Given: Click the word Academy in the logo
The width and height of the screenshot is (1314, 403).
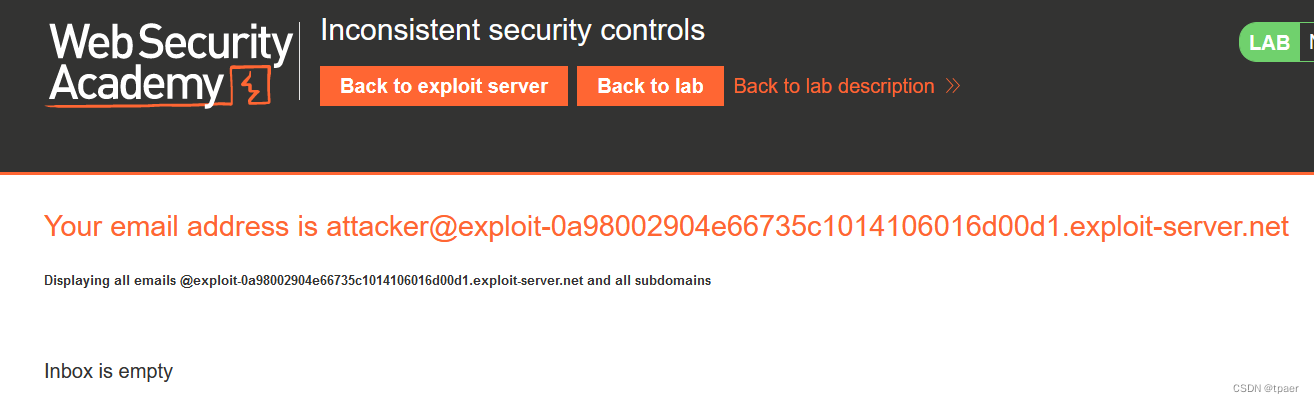Looking at the screenshot, I should 137,86.
